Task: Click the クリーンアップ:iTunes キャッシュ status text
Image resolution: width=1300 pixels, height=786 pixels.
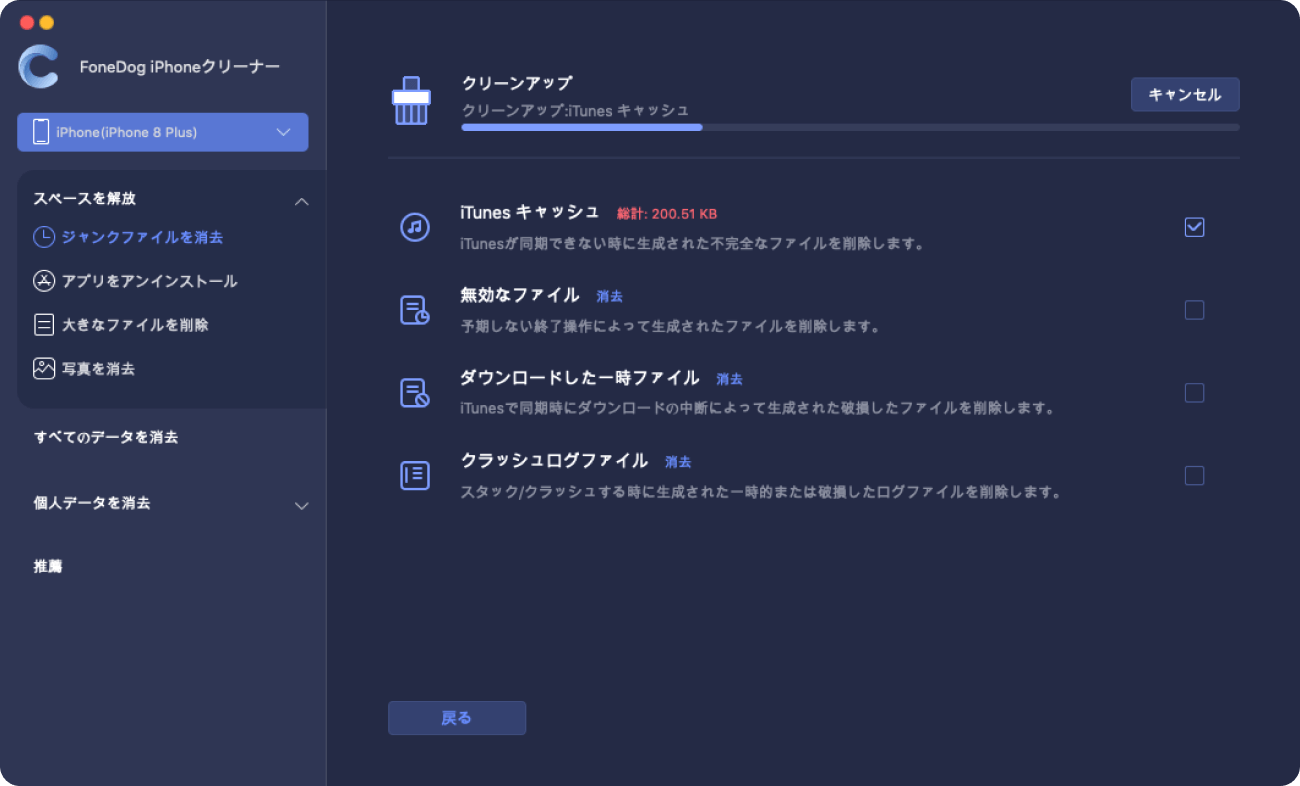Action: coord(575,110)
